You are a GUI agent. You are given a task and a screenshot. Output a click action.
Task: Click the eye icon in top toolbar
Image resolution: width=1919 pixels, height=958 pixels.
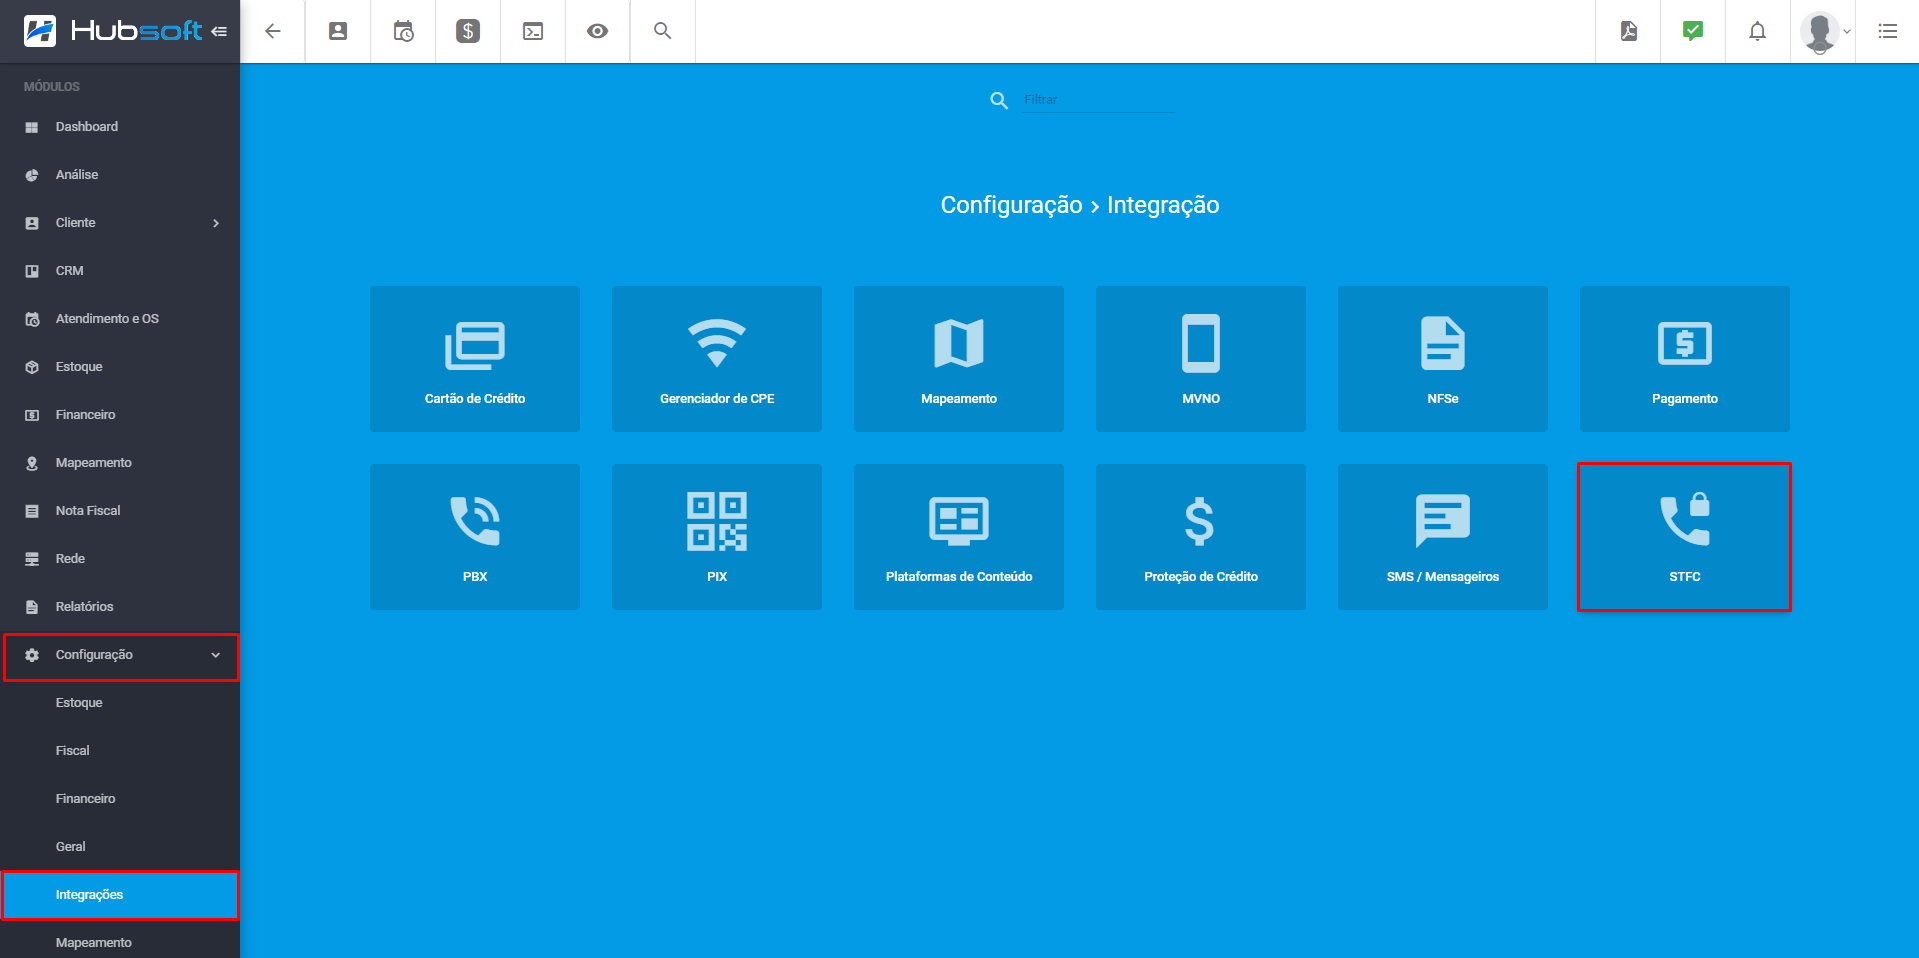[598, 31]
